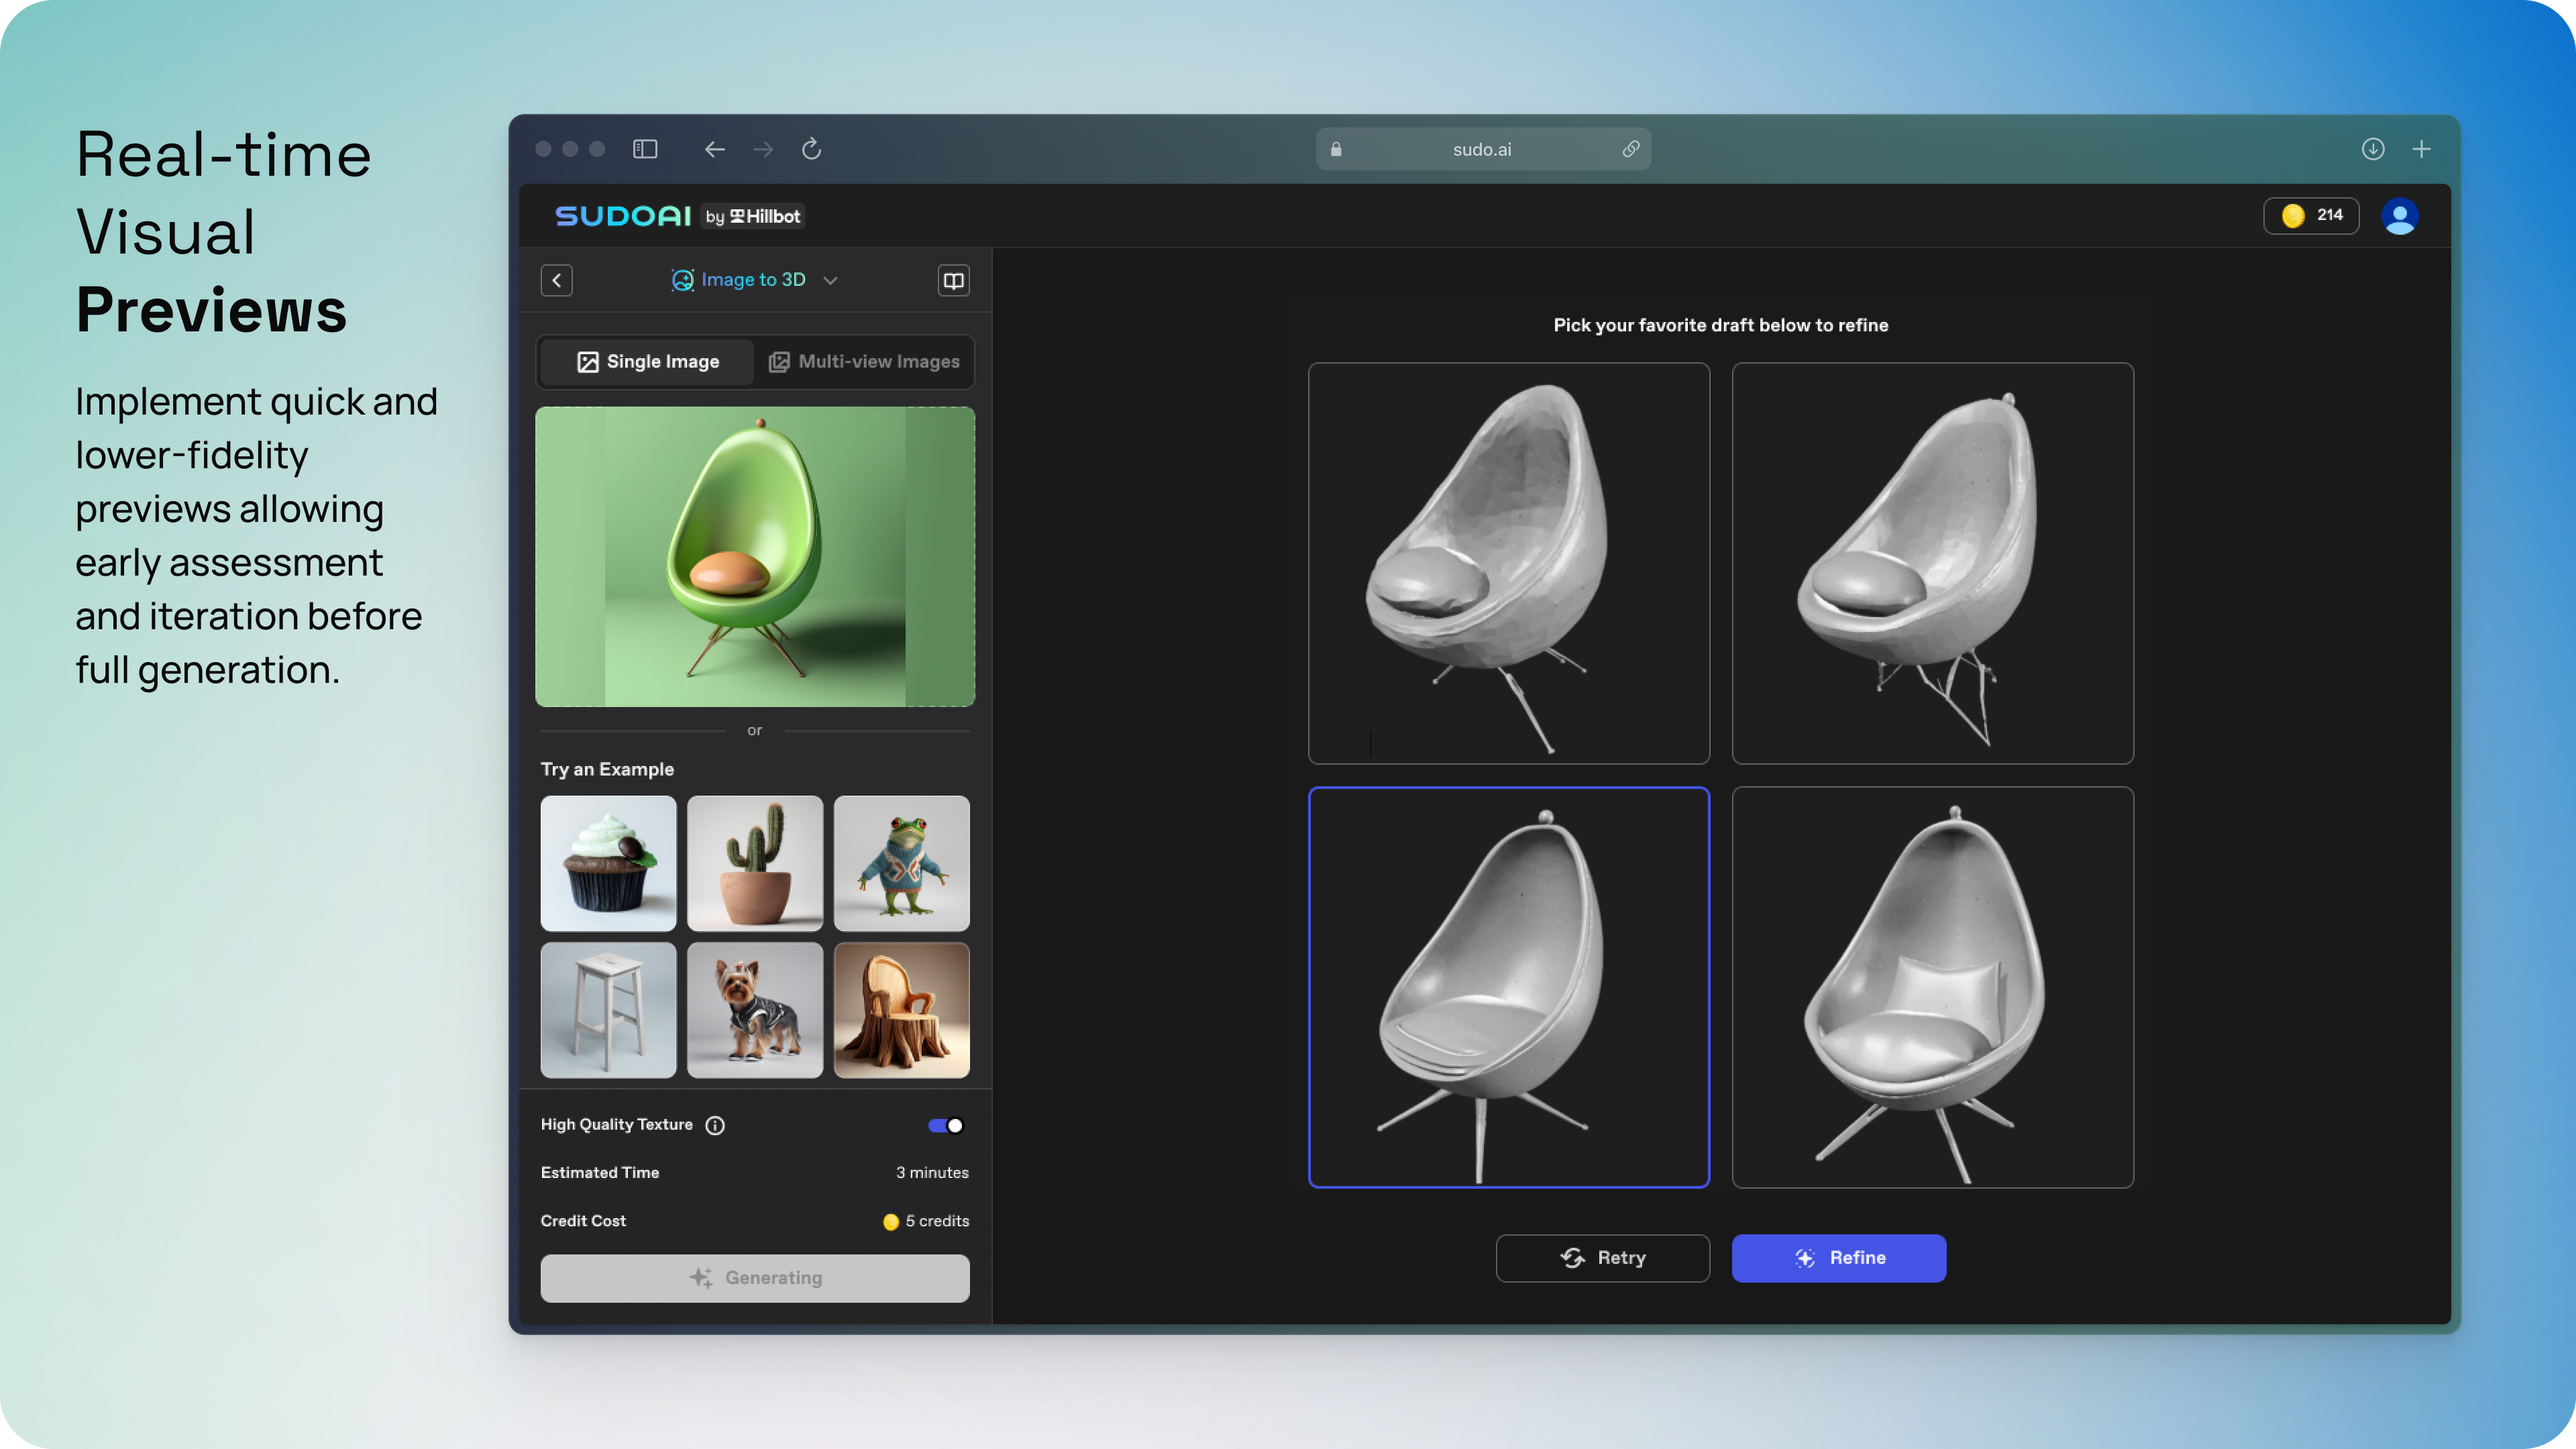Open the guide book icon in panel header
Screen dimensions: 2576x1449
coord(953,280)
